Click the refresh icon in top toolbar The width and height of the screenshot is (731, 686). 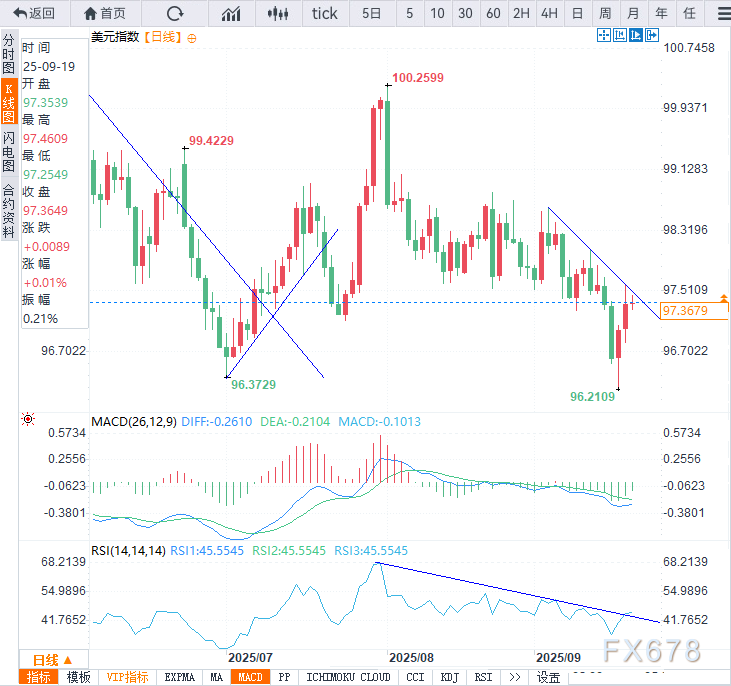click(x=175, y=13)
